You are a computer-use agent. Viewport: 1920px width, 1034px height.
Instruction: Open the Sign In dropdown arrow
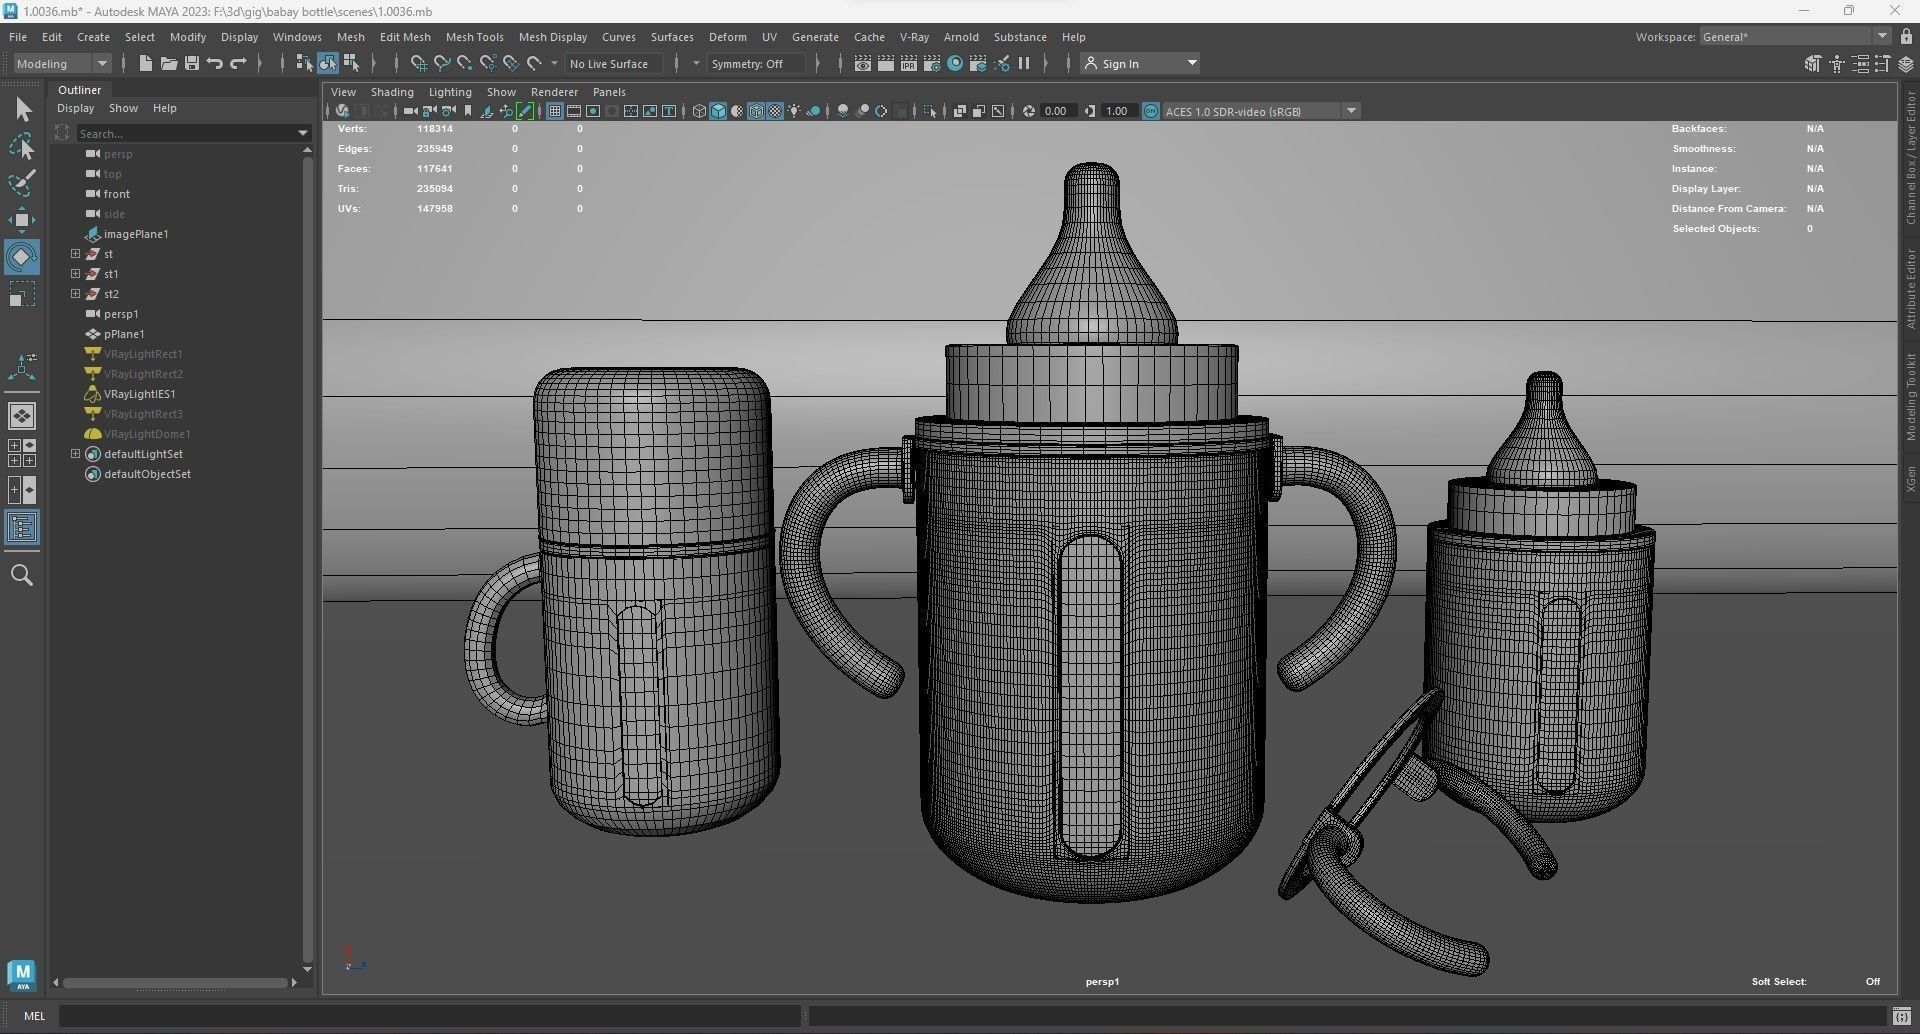coord(1192,63)
